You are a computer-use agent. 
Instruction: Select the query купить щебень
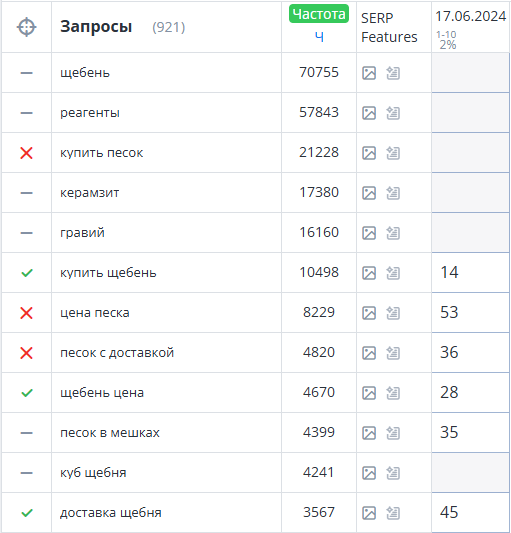click(x=108, y=273)
